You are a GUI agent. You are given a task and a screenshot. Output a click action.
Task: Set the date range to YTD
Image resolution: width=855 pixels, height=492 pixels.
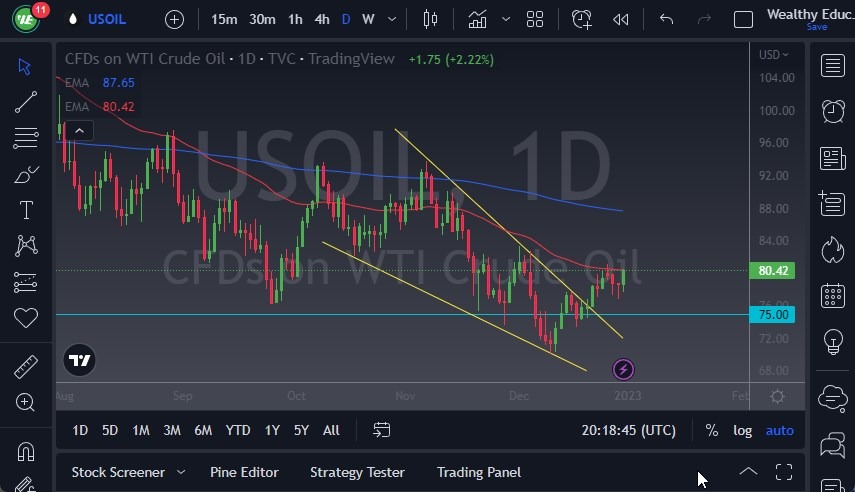[238, 430]
